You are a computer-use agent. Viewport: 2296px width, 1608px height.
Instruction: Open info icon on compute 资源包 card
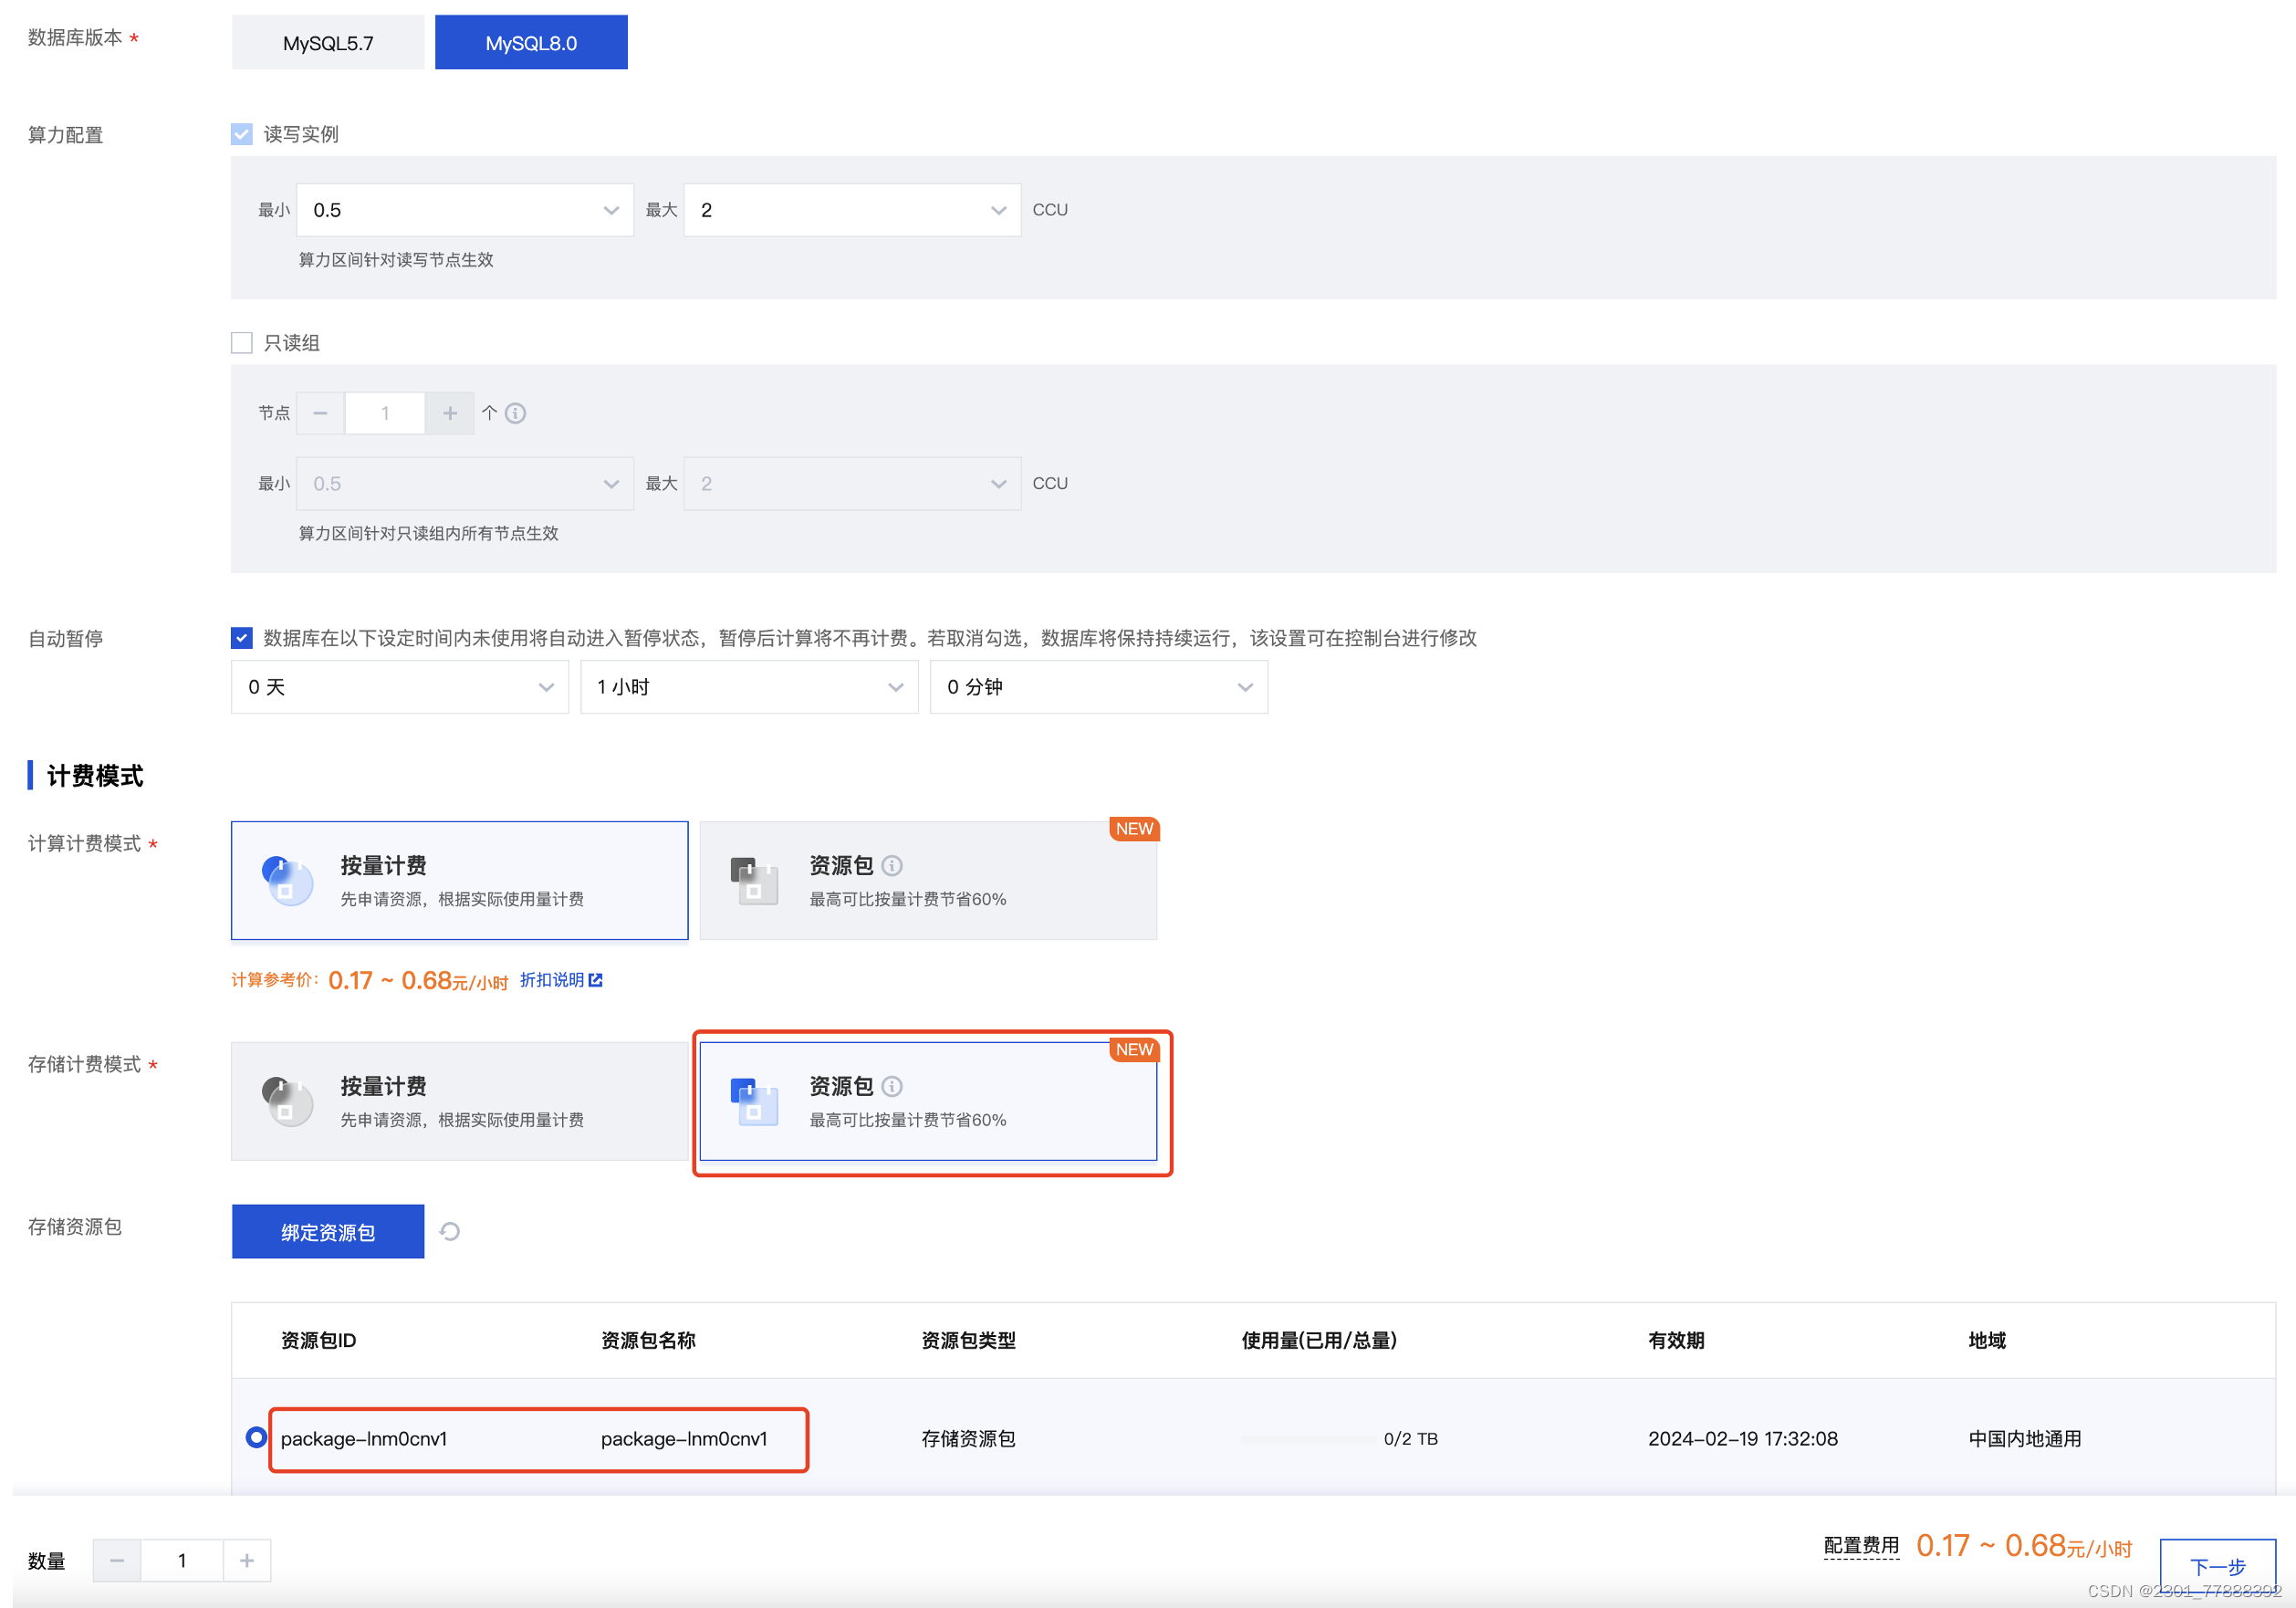tap(892, 866)
